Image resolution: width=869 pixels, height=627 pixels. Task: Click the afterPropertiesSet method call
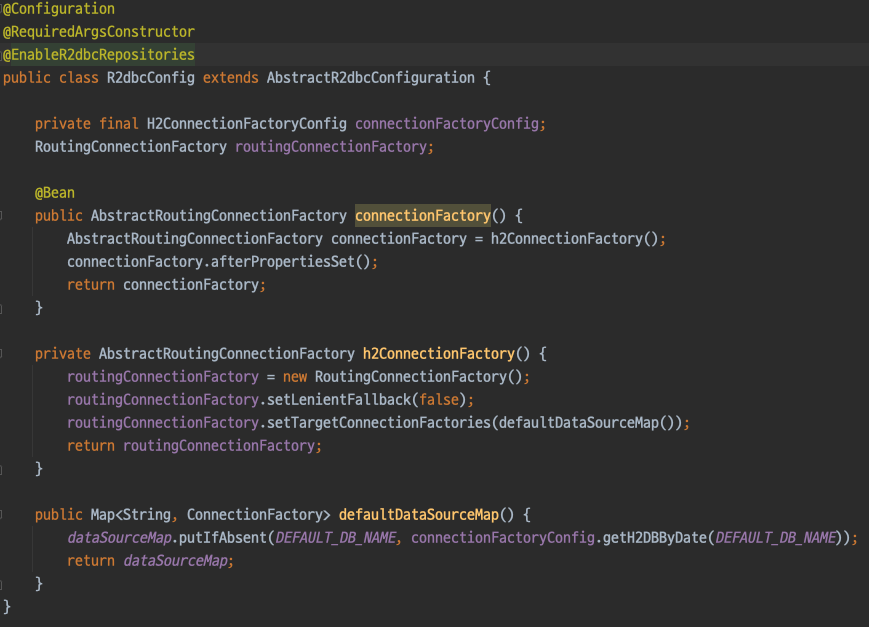click(283, 262)
